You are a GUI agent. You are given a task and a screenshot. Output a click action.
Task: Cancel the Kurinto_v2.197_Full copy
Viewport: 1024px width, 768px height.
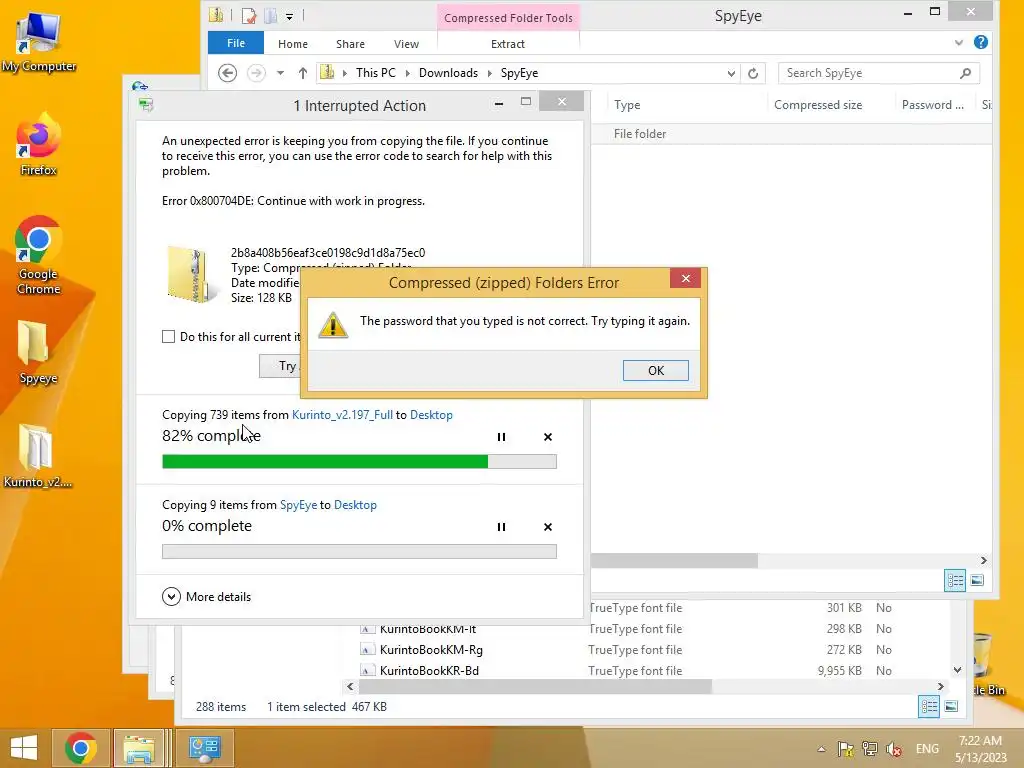[548, 437]
